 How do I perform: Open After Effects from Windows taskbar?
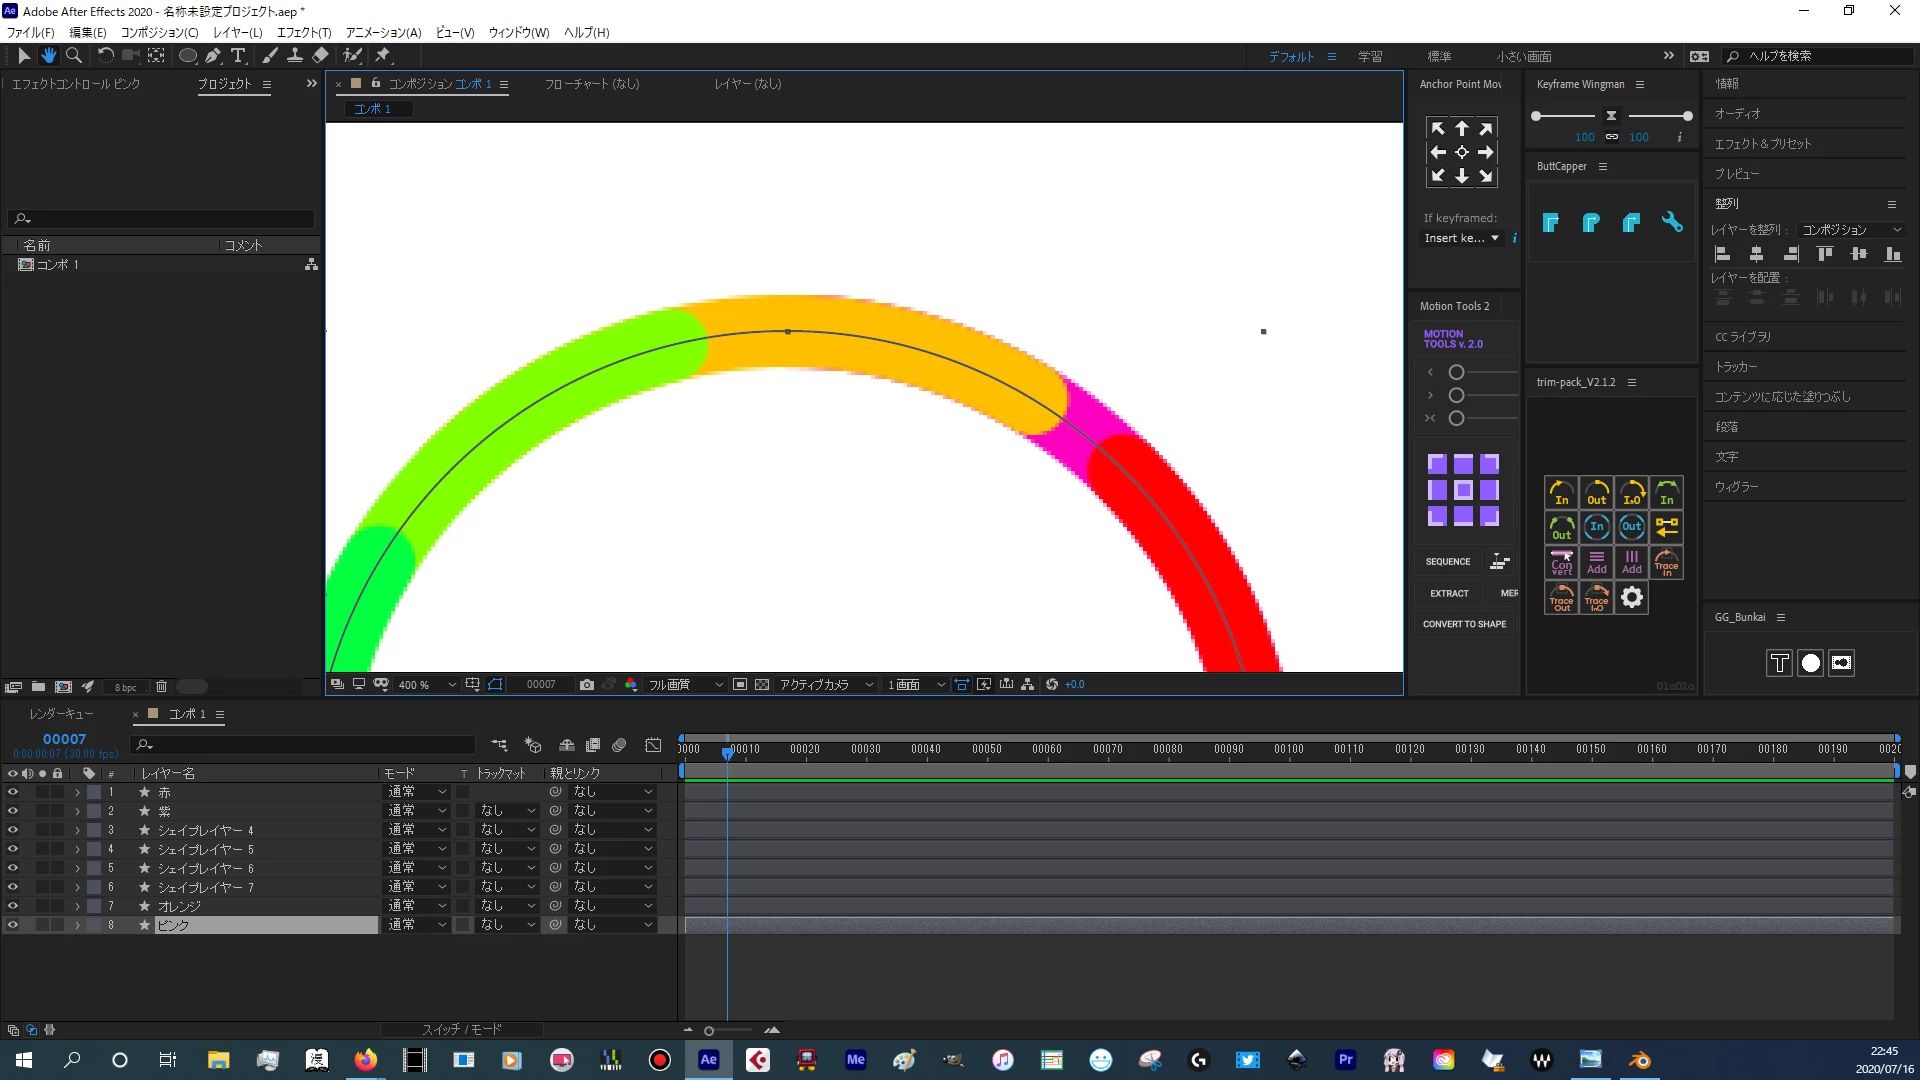[x=708, y=1060]
